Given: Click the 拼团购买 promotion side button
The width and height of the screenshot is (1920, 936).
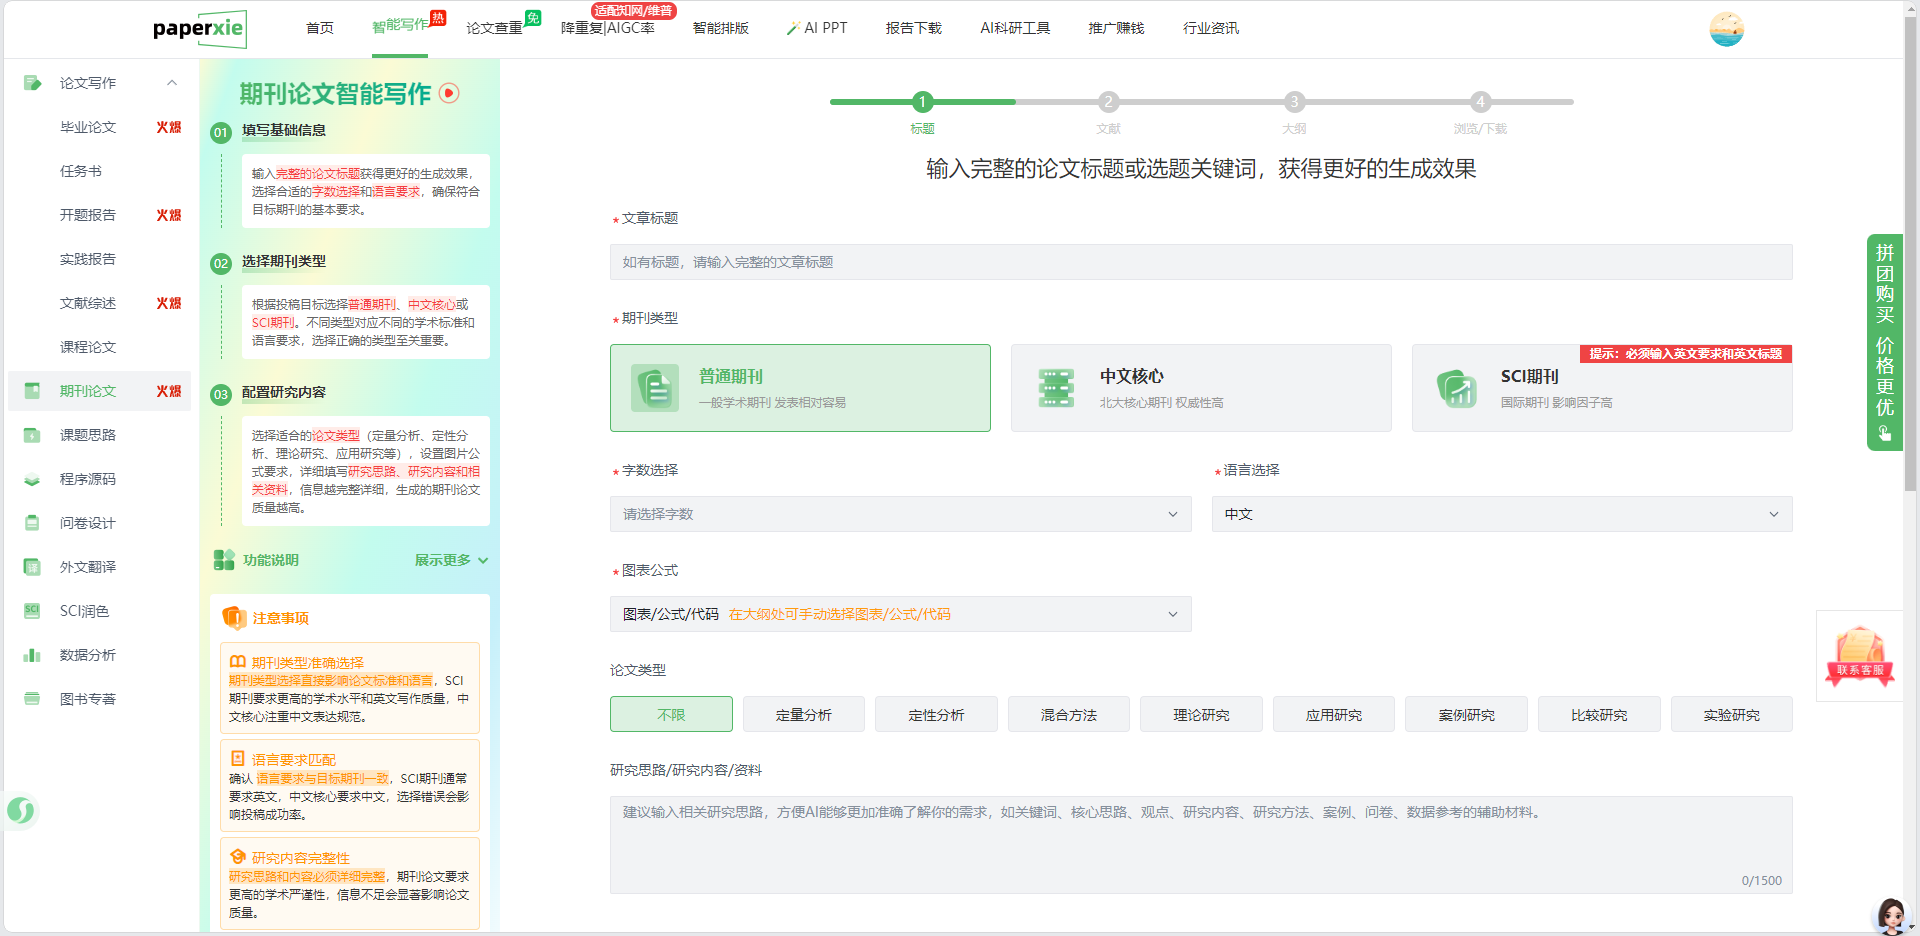Looking at the screenshot, I should 1884,342.
